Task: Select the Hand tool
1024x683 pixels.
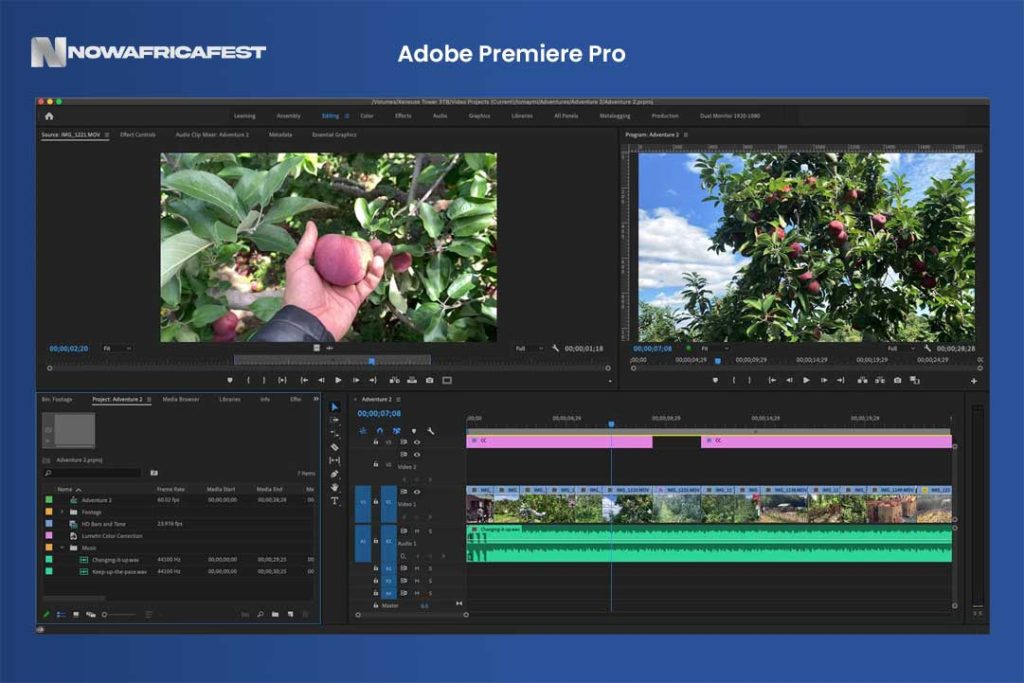Action: [334, 487]
